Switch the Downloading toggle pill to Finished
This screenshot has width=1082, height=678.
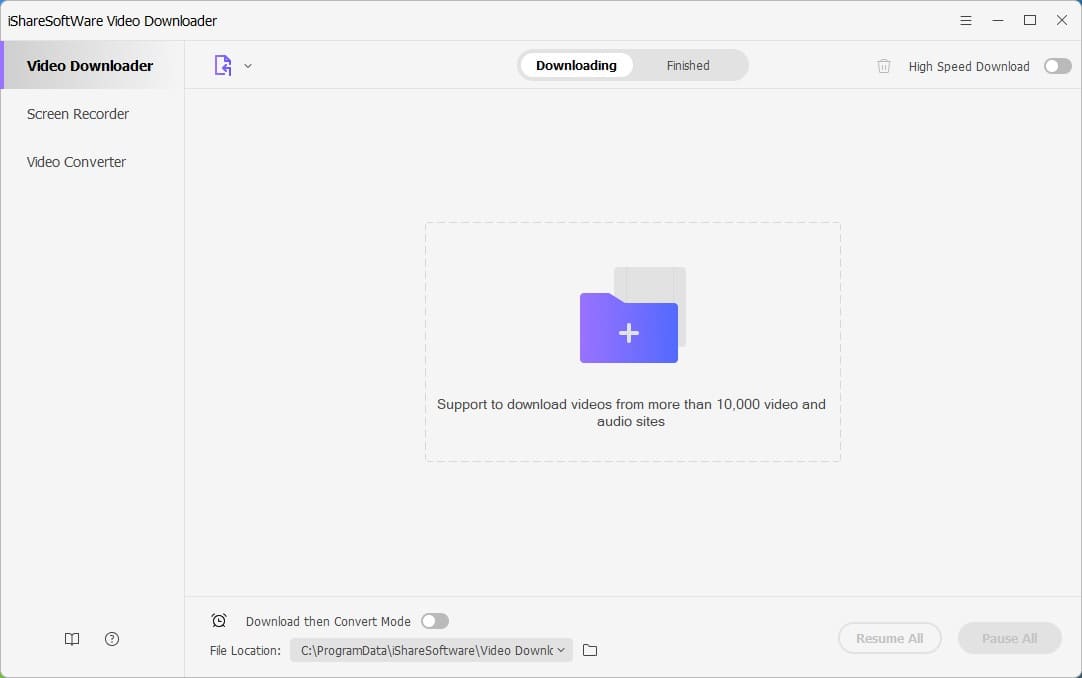coord(688,65)
